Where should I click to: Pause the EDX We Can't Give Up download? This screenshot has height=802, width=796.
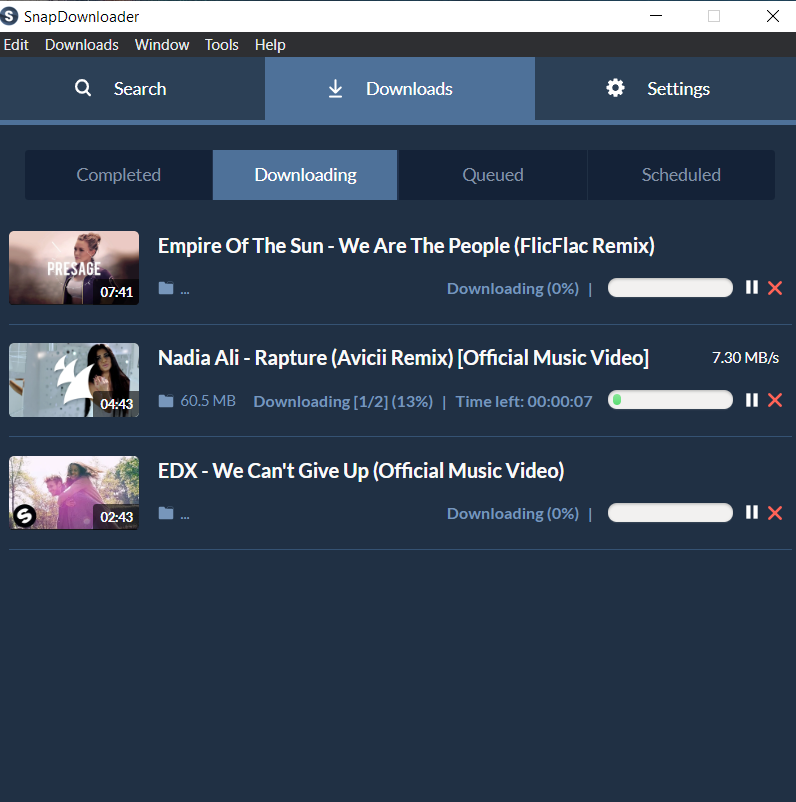click(751, 513)
